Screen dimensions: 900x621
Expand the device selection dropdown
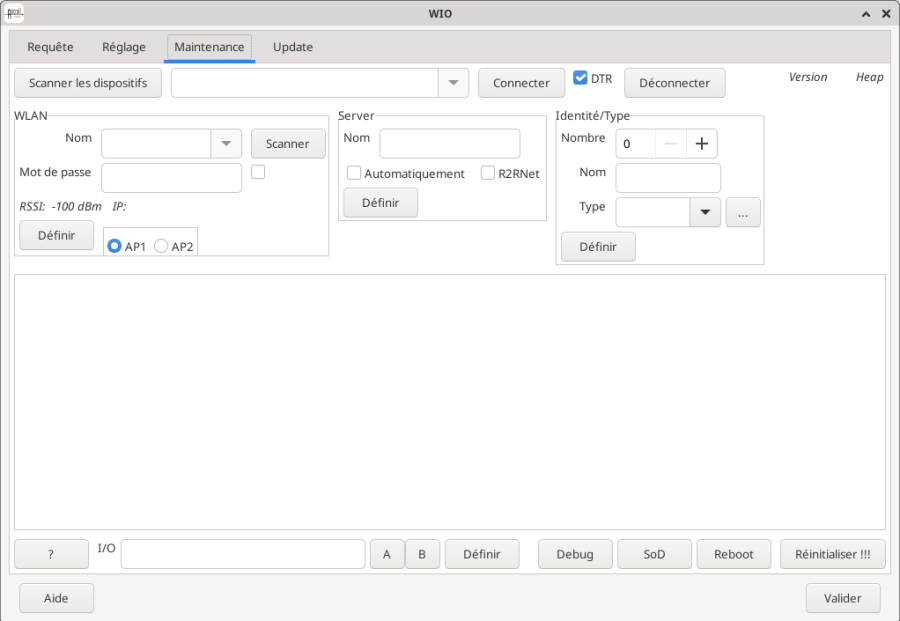coord(453,83)
